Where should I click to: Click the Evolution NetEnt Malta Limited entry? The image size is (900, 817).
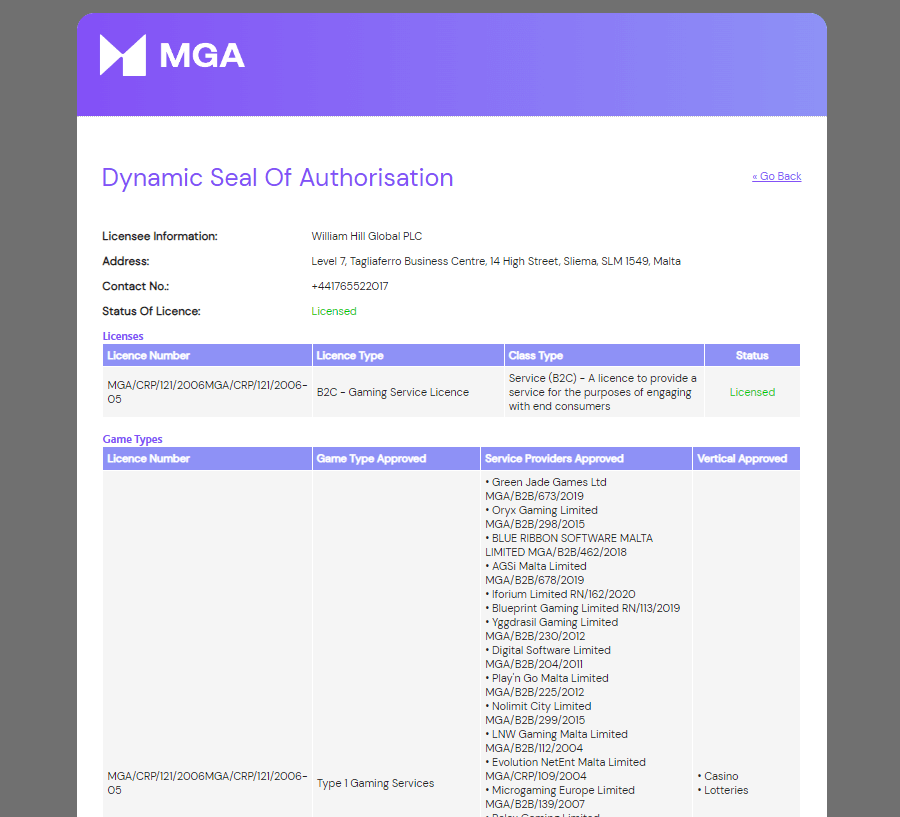click(565, 769)
